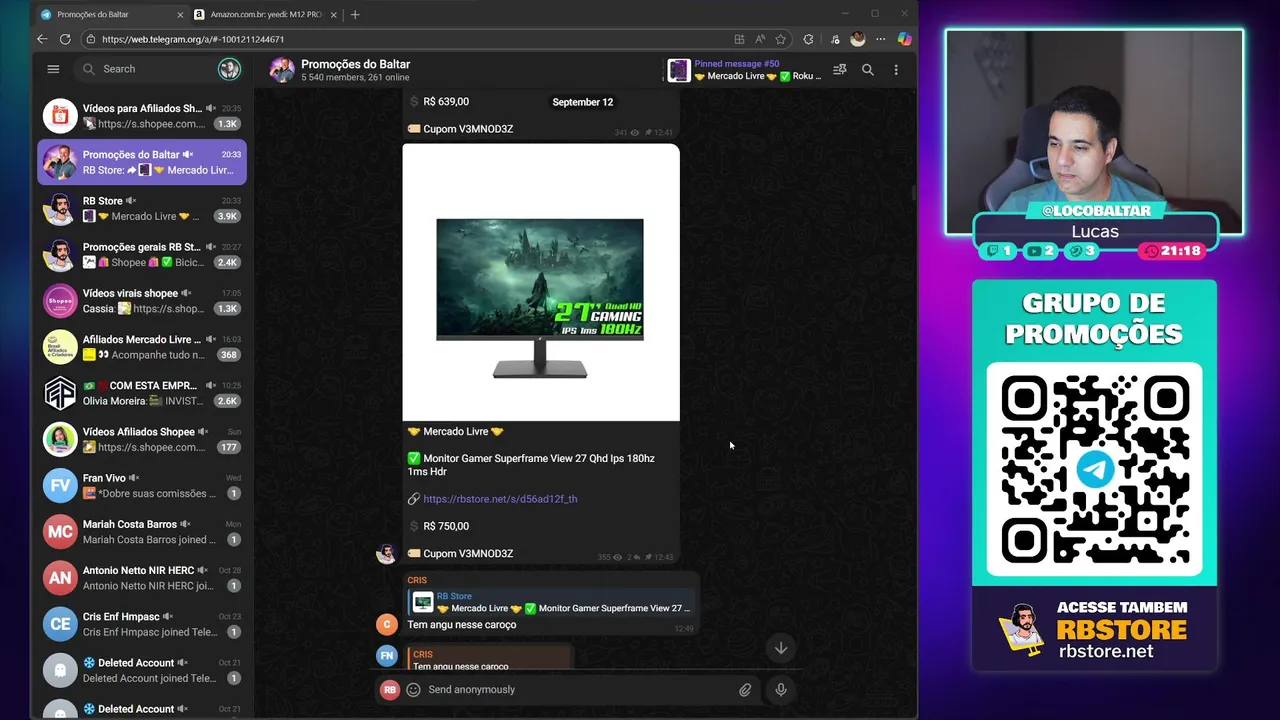Open Antonio Netto NIR HERC chat
The height and width of the screenshot is (720, 1280).
click(x=142, y=578)
